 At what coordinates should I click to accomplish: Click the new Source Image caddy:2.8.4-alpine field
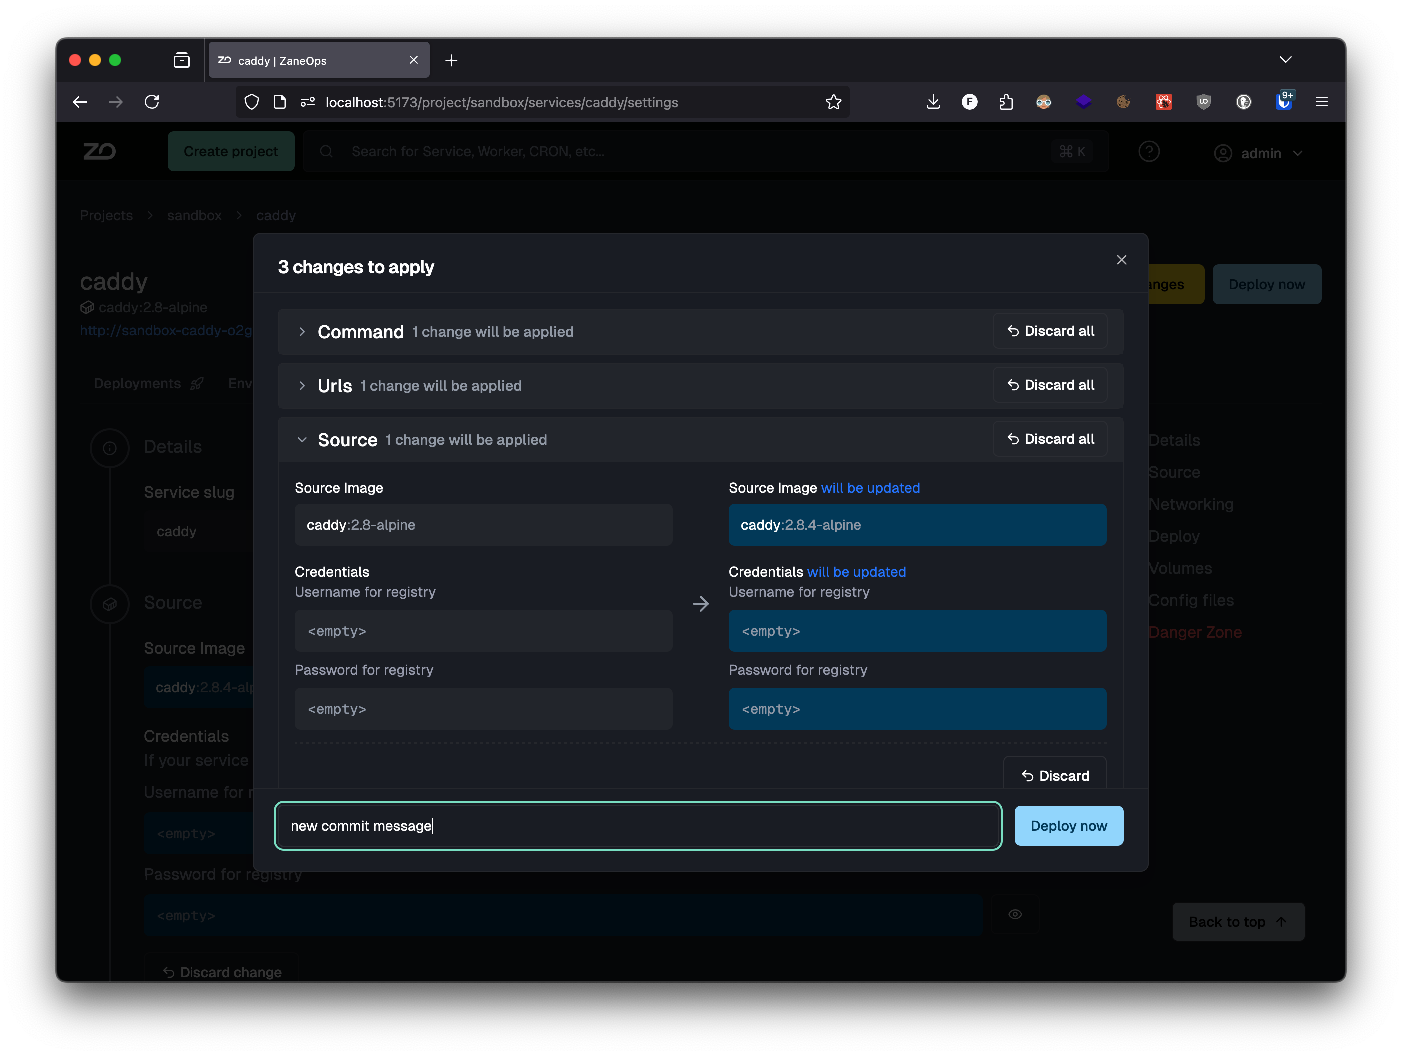click(x=917, y=525)
